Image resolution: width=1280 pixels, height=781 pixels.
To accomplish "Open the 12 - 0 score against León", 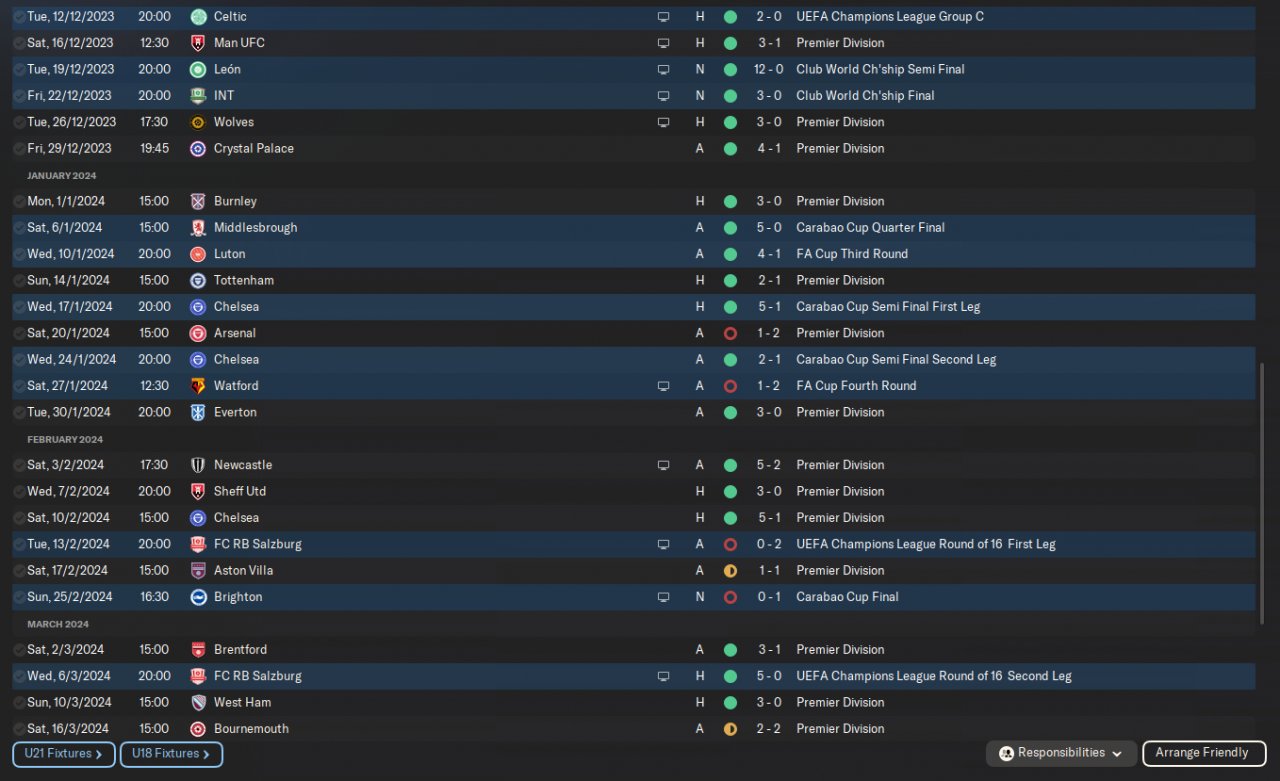I will (769, 70).
